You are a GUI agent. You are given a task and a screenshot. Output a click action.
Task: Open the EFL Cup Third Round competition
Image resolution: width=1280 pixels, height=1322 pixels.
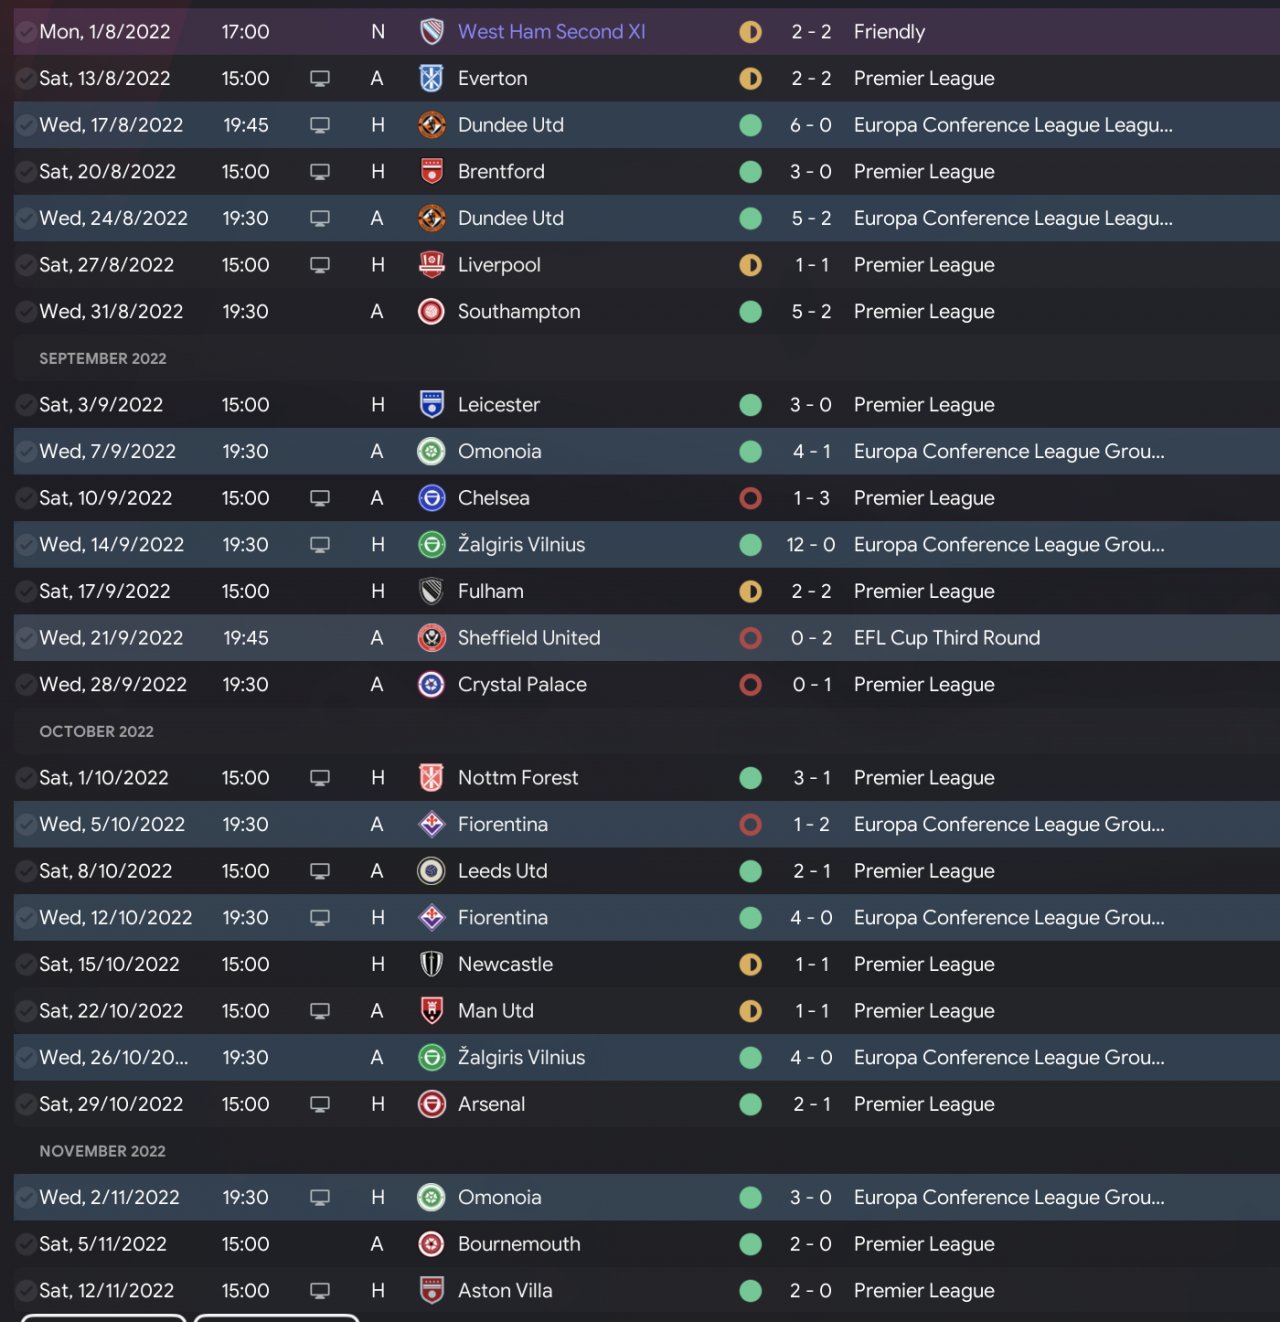pos(946,638)
